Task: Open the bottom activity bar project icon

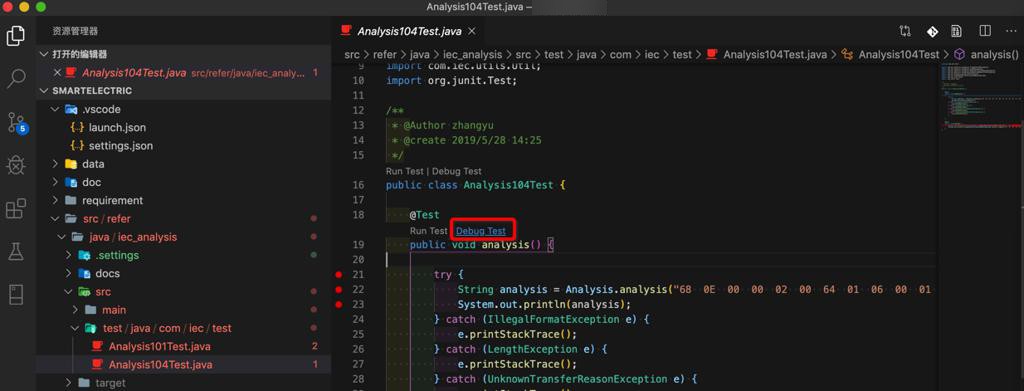Action: tap(16, 294)
